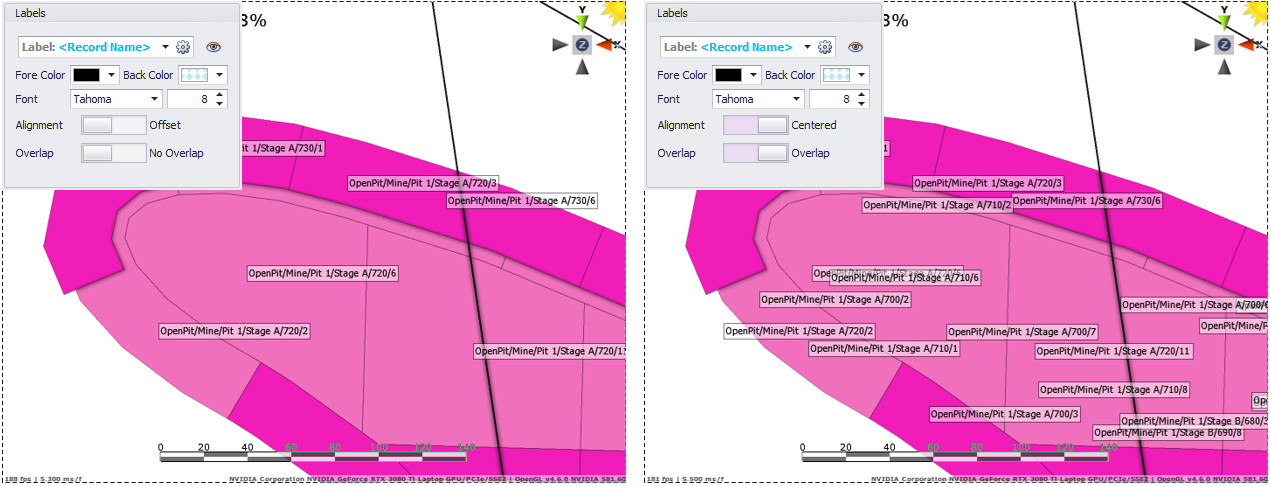Open label settings gear in left Labels panel

tap(183, 47)
